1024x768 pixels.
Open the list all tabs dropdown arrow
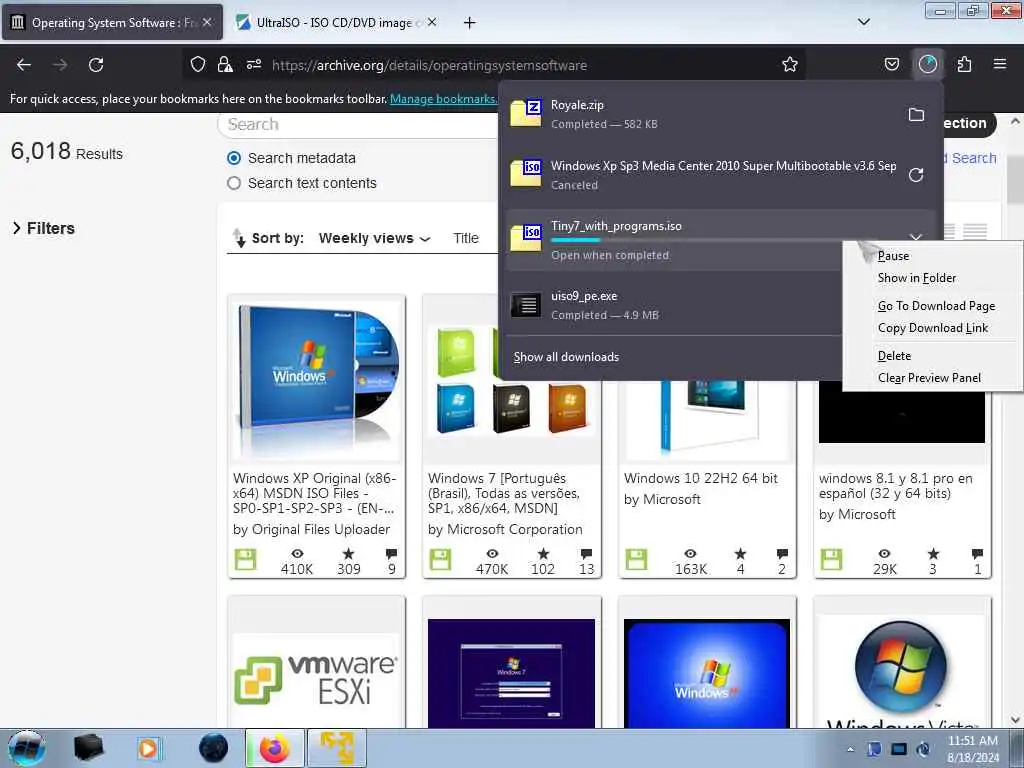point(863,22)
